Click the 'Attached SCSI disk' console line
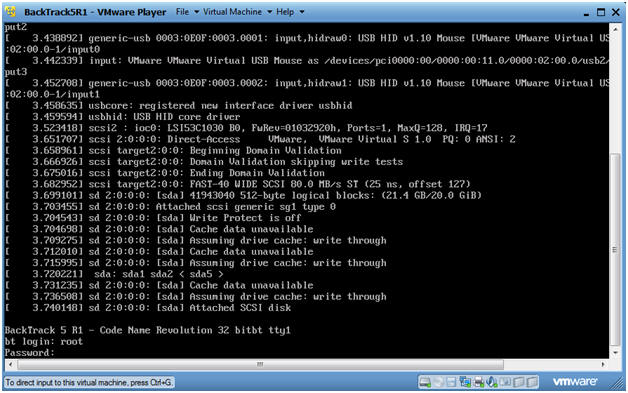Screen dimensions: 628x393 point(148,308)
